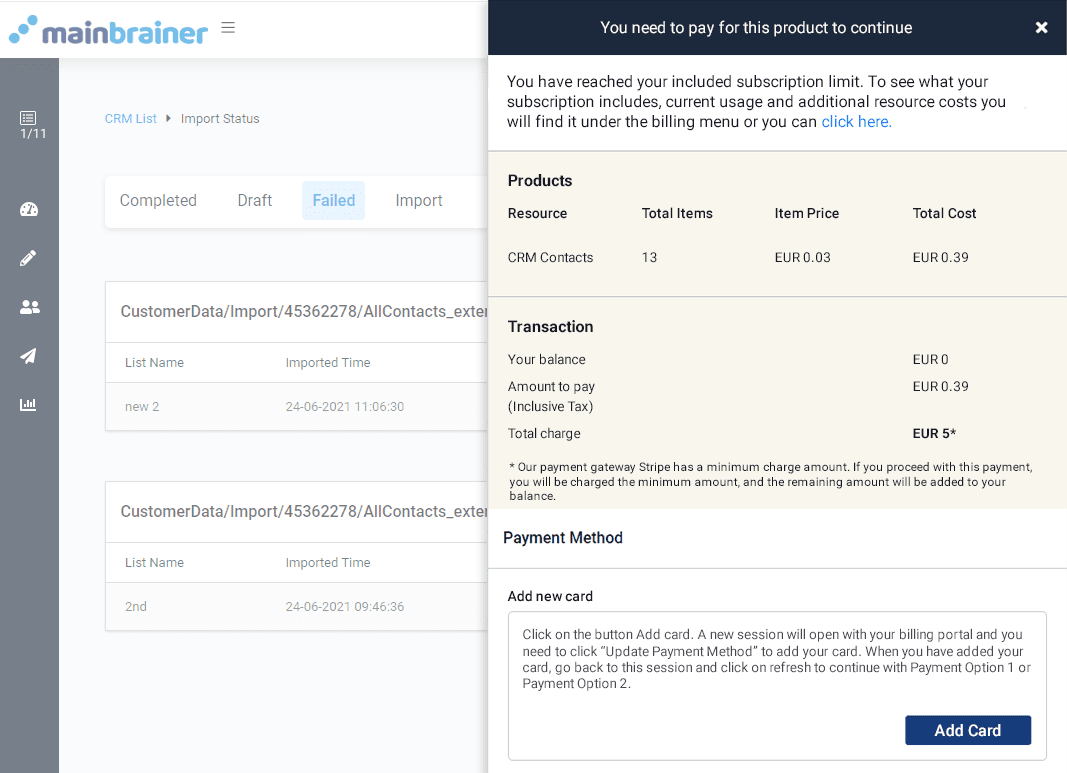Navigate back using the CRM List breadcrumb
Viewport: 1067px width, 773px height.
[x=130, y=118]
